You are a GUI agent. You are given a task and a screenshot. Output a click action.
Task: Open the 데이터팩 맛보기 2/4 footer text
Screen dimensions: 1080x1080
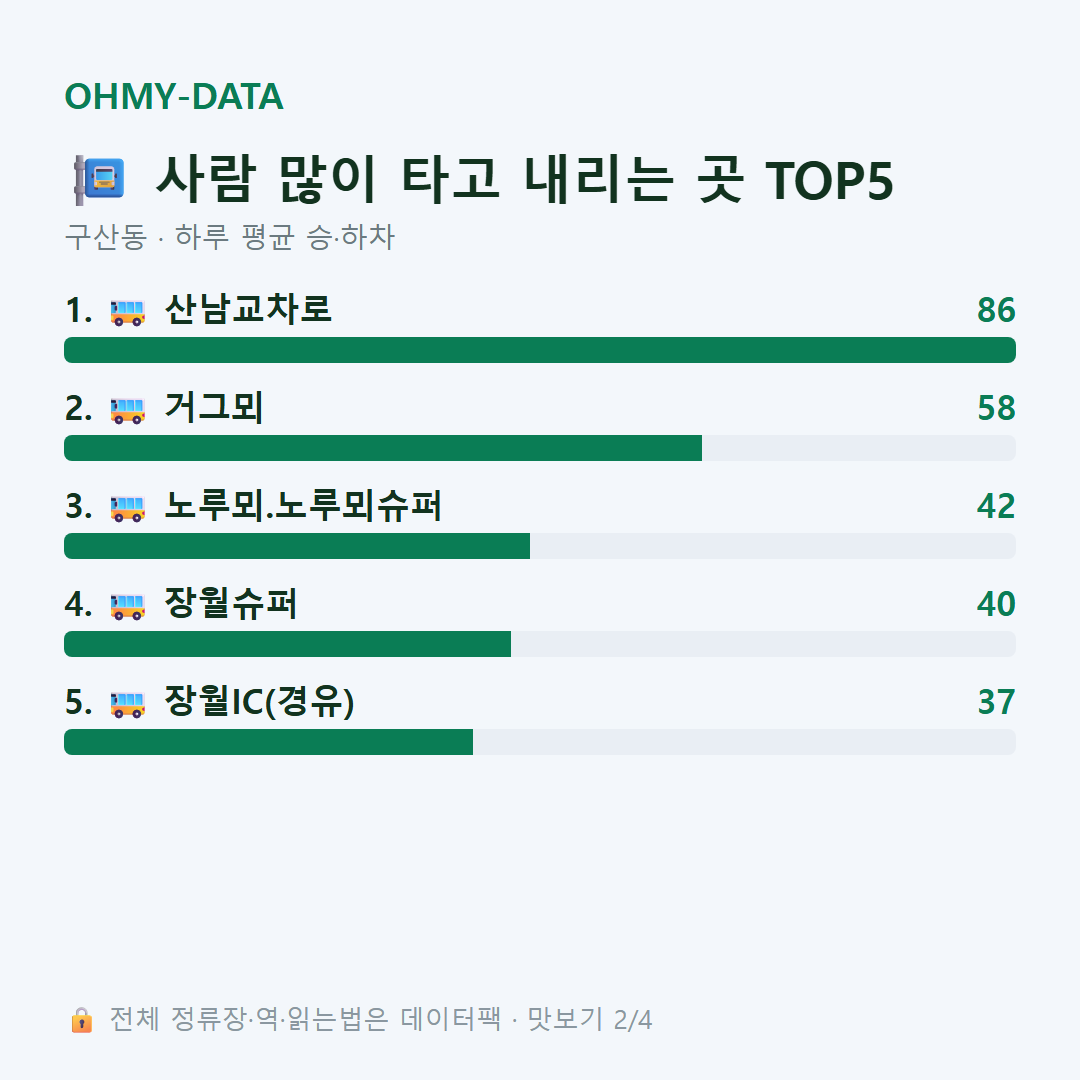526,1019
